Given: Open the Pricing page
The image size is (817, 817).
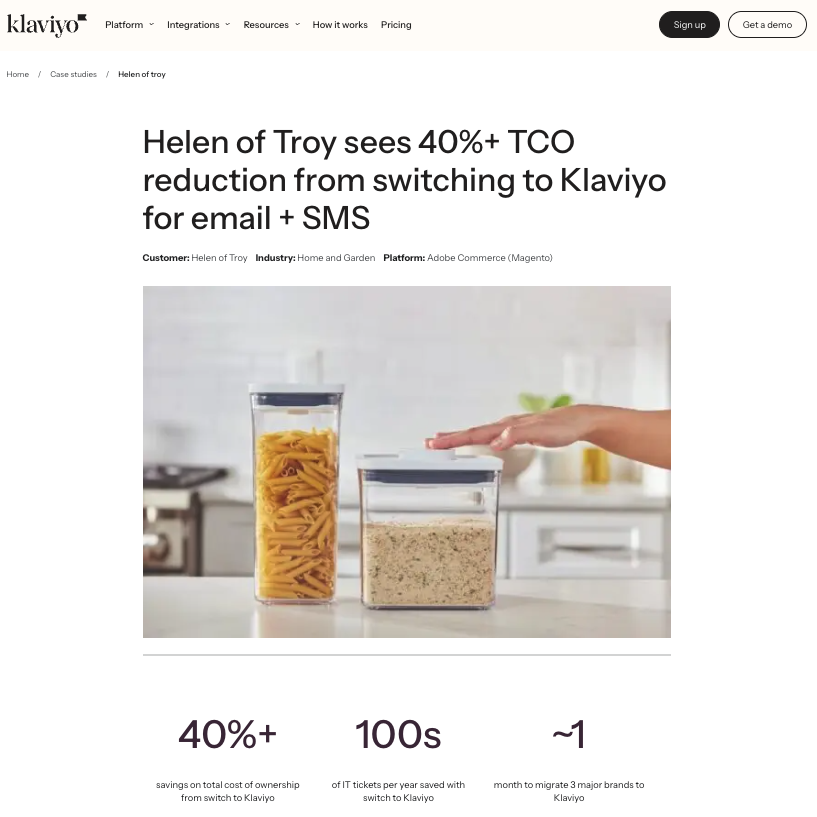Looking at the screenshot, I should (396, 24).
